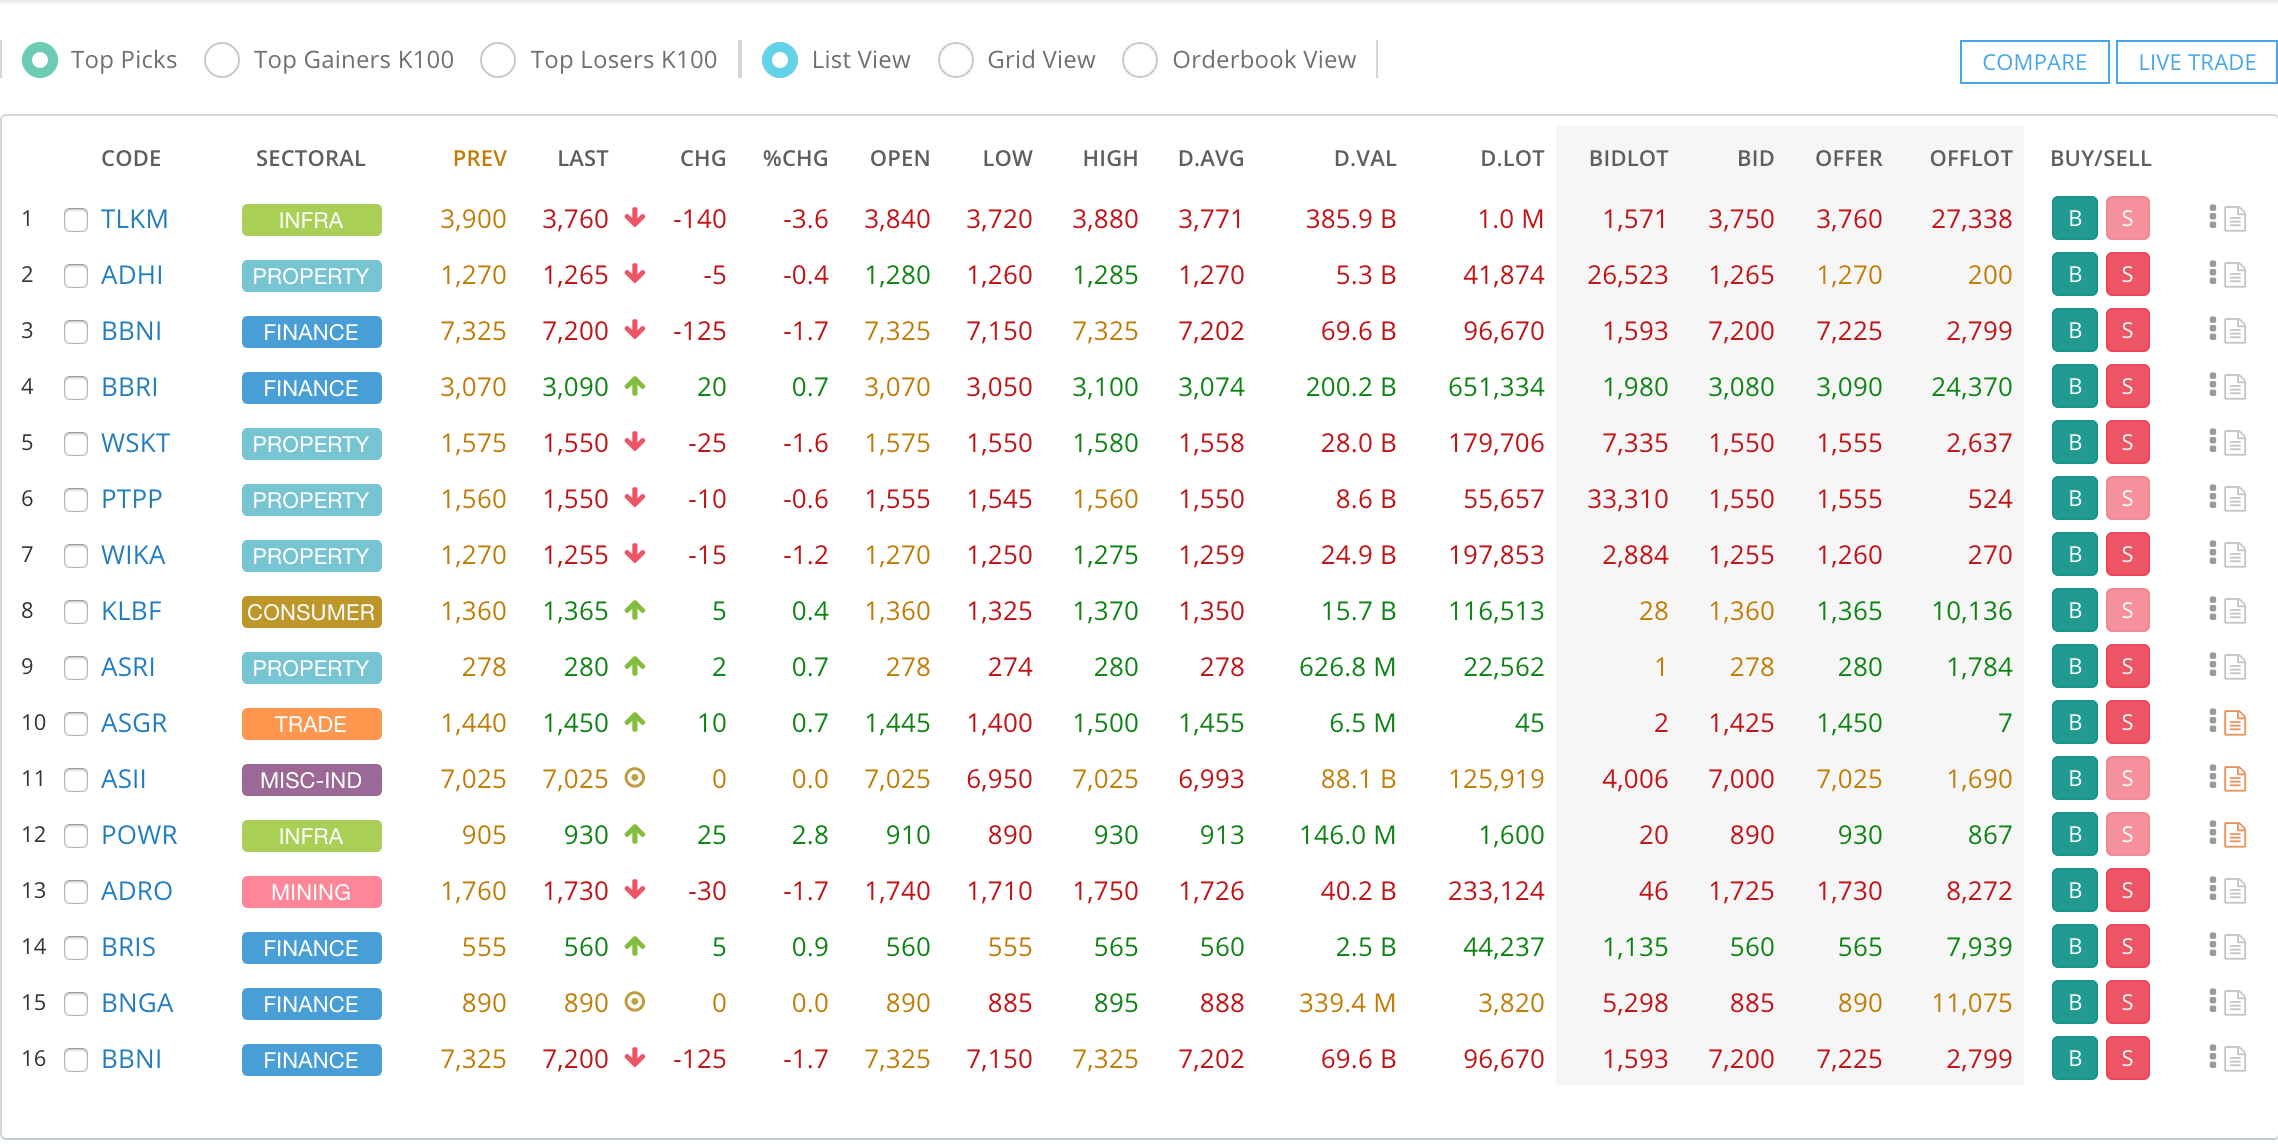Viewport: 2278px width, 1144px height.
Task: Select the Grid View radio button
Action: pos(956,60)
